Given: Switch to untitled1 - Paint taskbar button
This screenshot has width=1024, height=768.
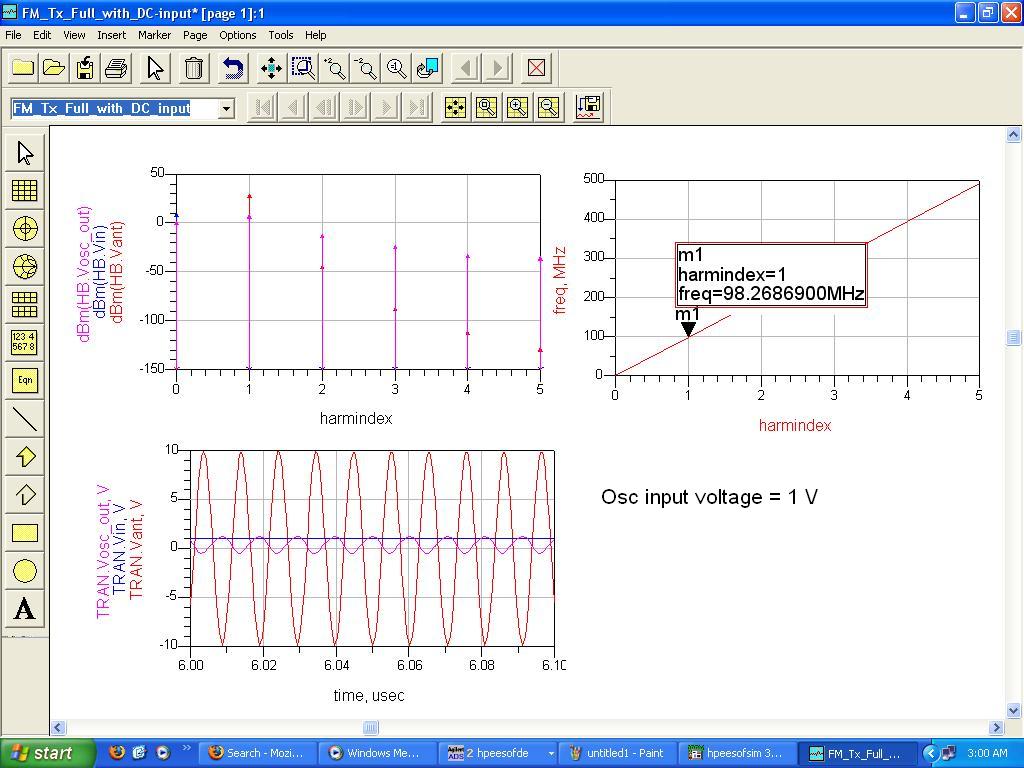Looking at the screenshot, I should coord(616,753).
